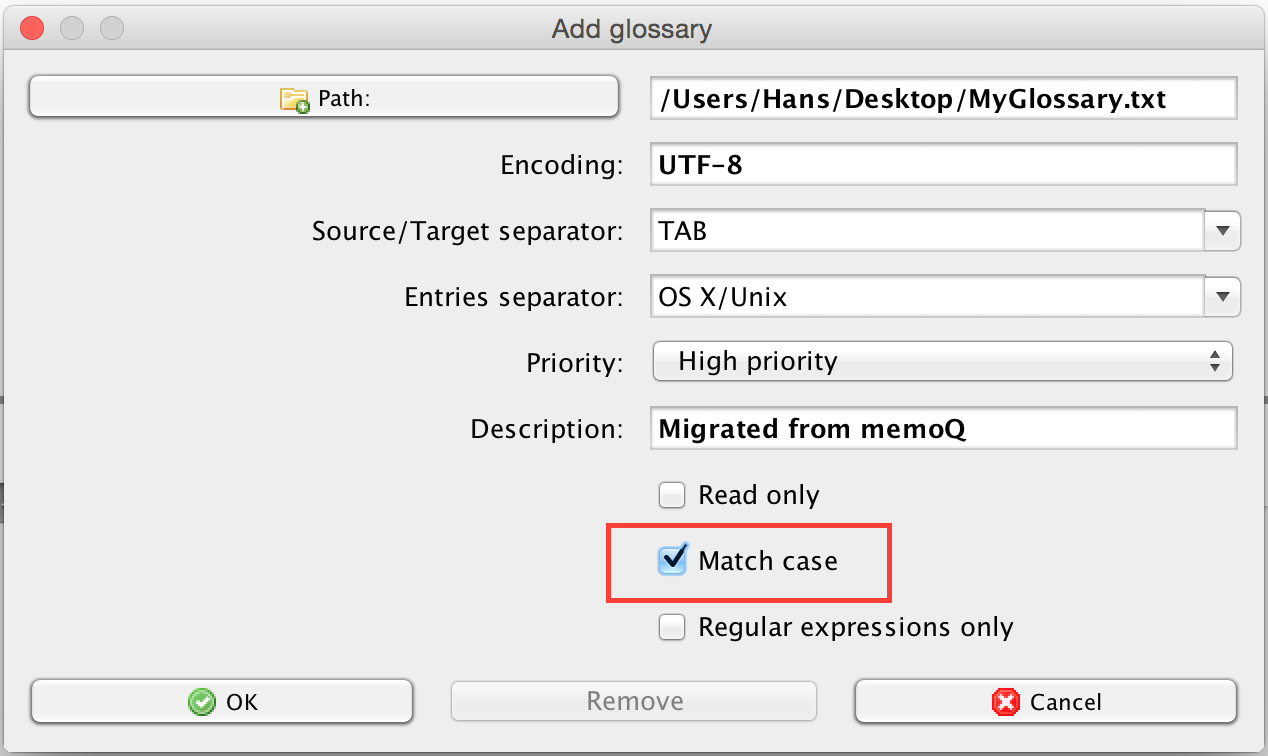This screenshot has width=1268, height=756.
Task: Open Entries separator dropdown arrow
Action: pos(1221,297)
